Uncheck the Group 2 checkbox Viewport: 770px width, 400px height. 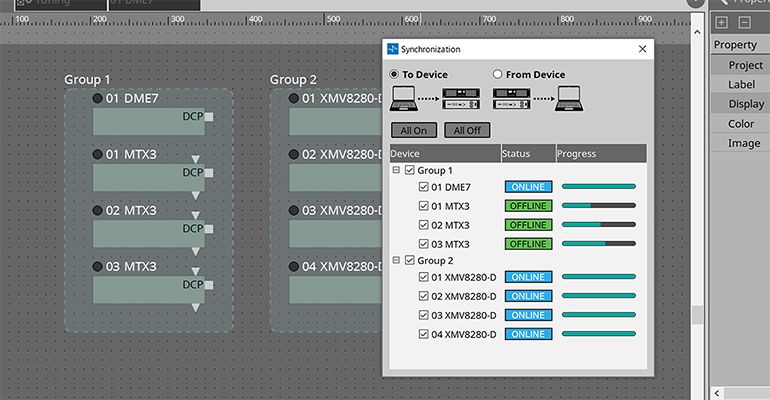click(x=410, y=260)
